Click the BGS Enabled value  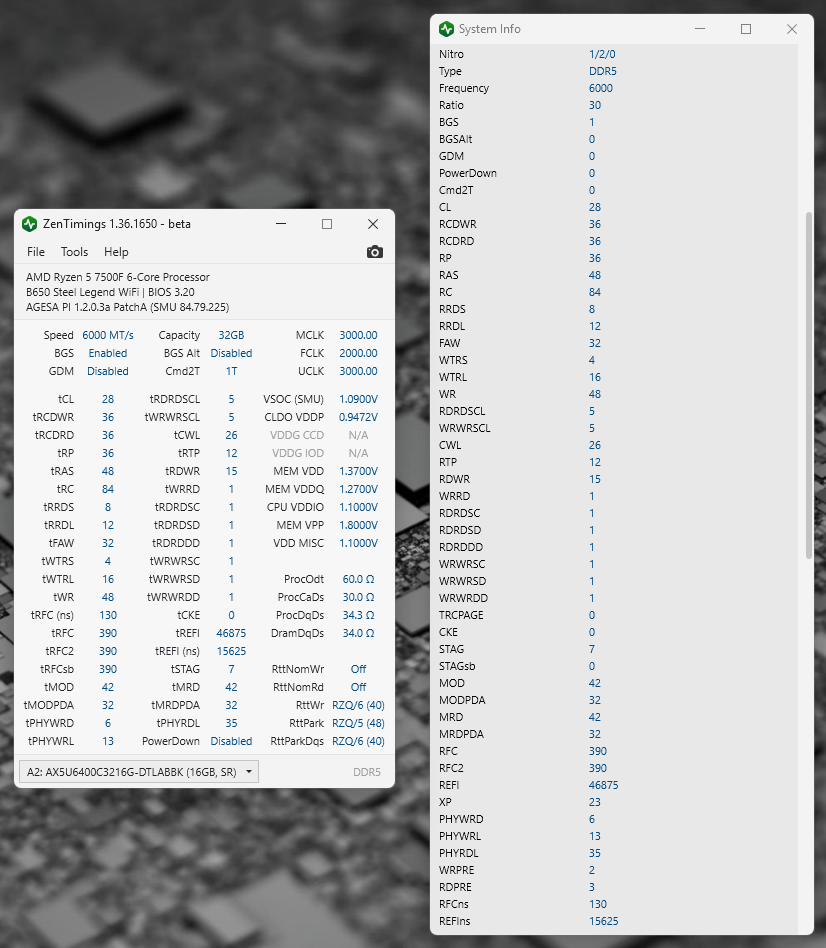tap(108, 353)
